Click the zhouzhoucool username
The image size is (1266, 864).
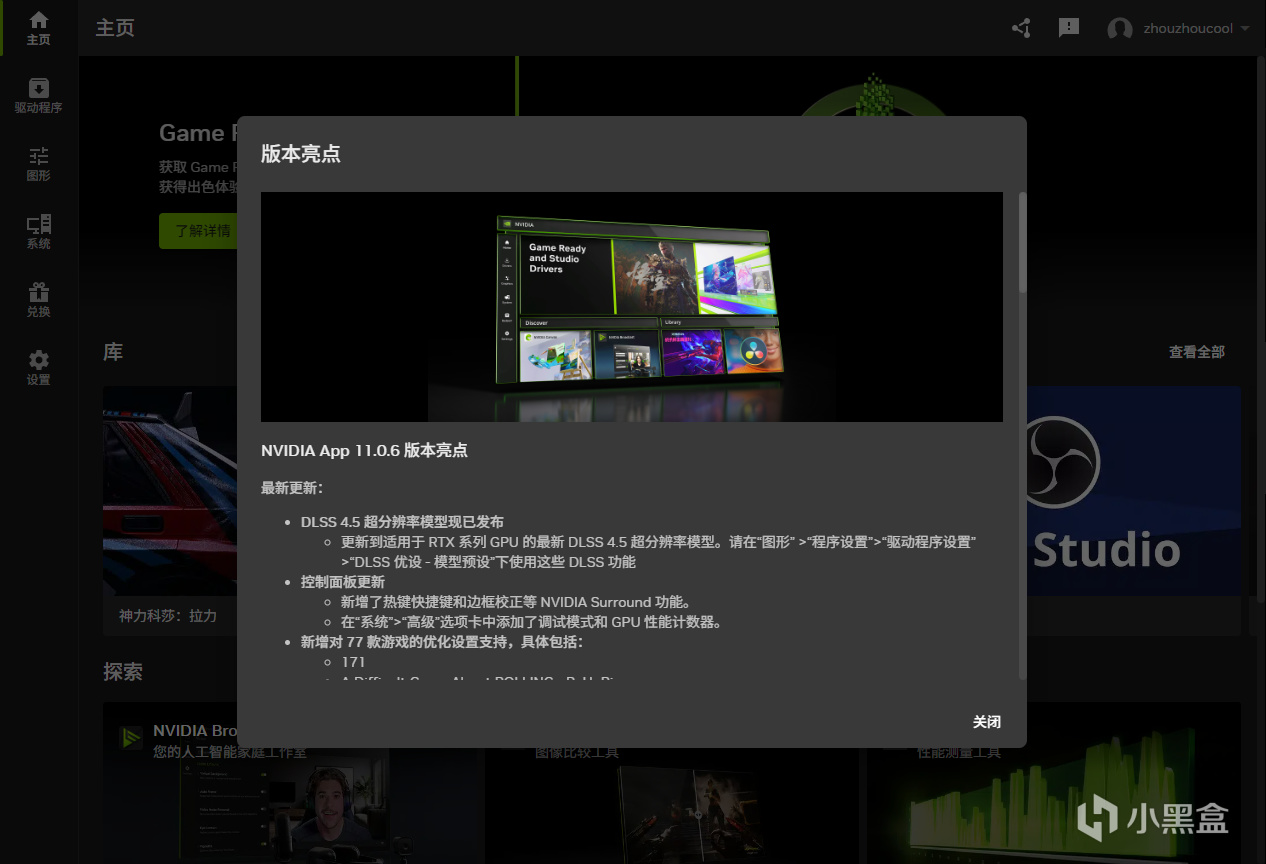1188,29
